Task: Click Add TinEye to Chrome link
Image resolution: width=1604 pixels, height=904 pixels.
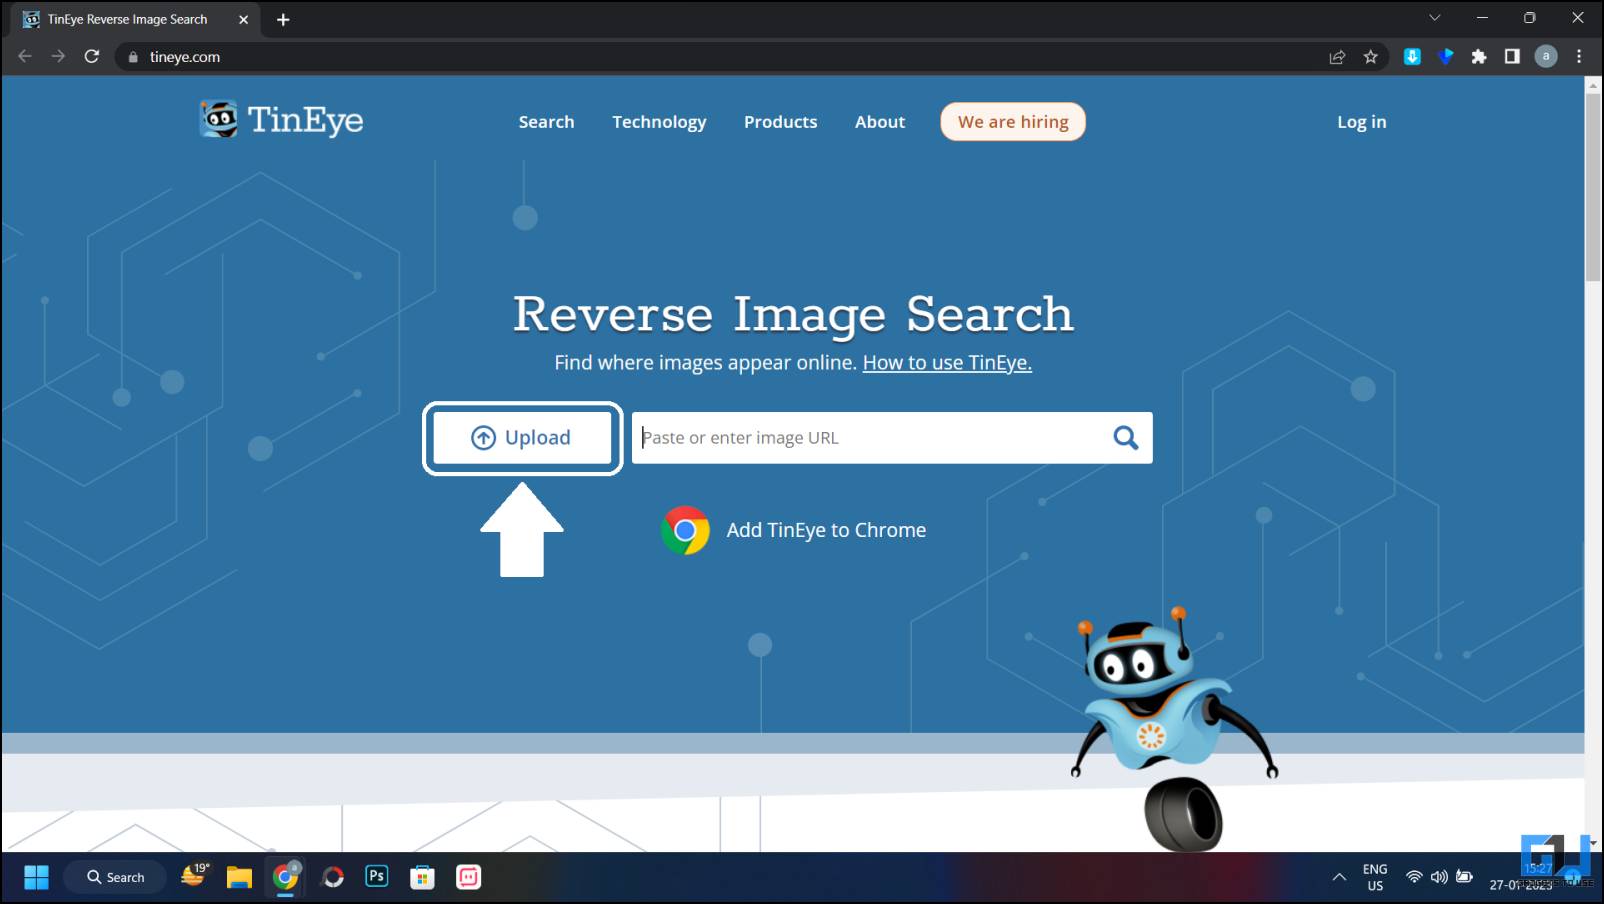Action: coord(826,530)
